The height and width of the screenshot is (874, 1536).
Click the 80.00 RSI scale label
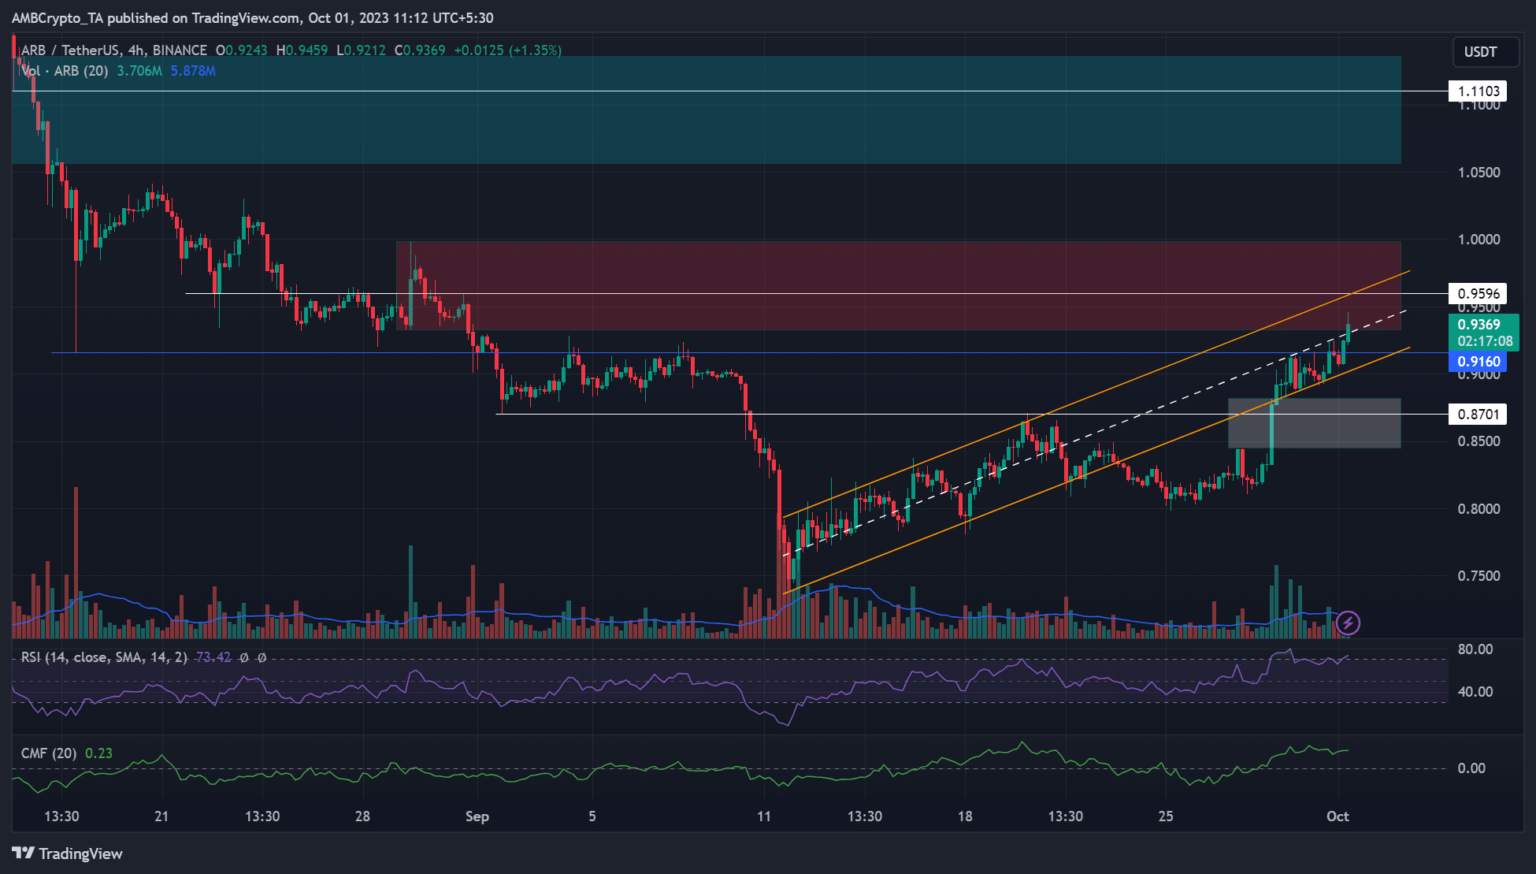click(1475, 649)
